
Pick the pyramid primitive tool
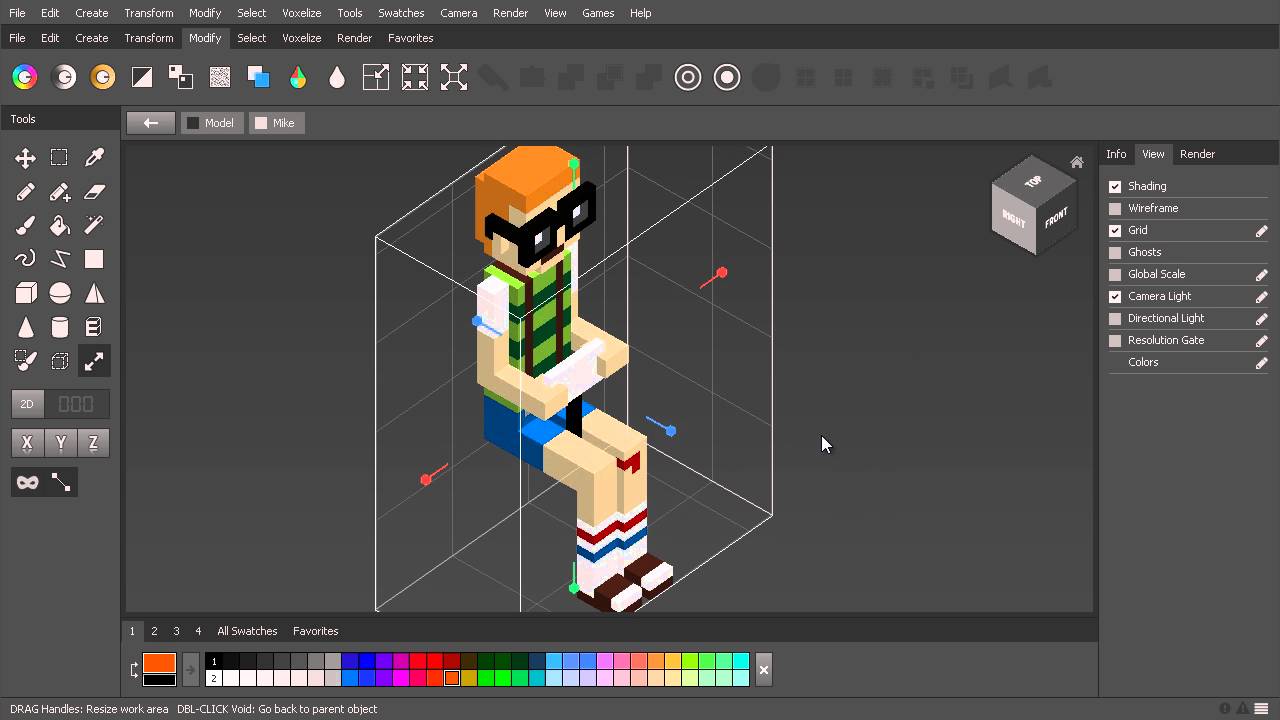click(94, 293)
